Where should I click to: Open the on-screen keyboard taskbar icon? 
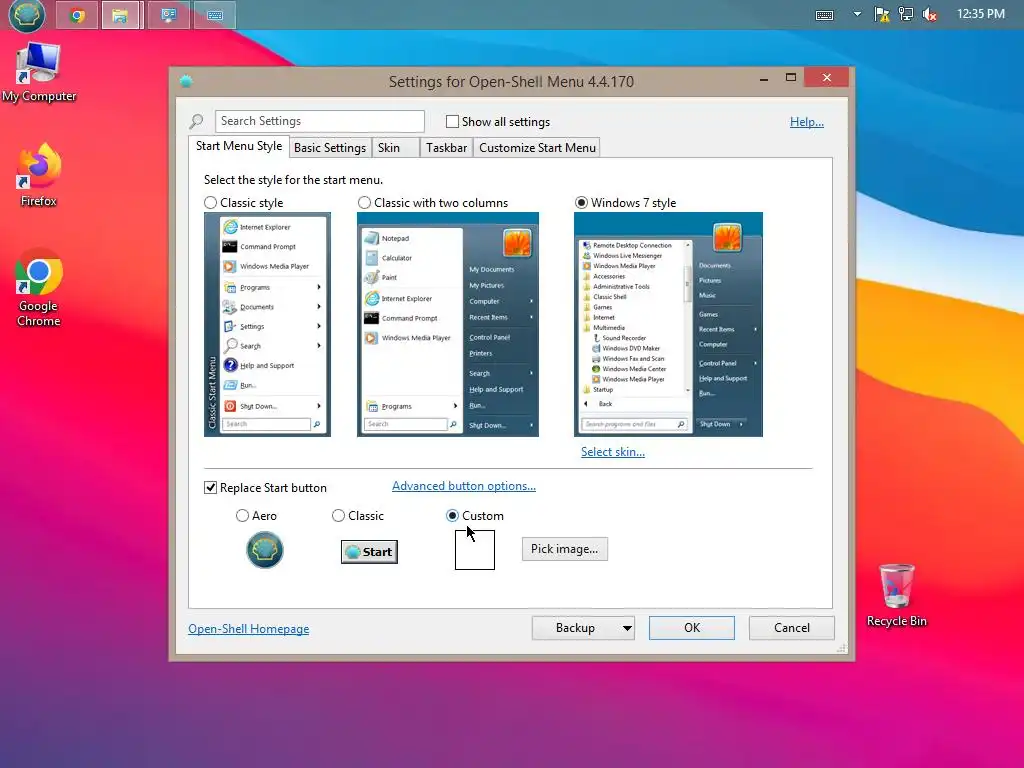coord(215,16)
